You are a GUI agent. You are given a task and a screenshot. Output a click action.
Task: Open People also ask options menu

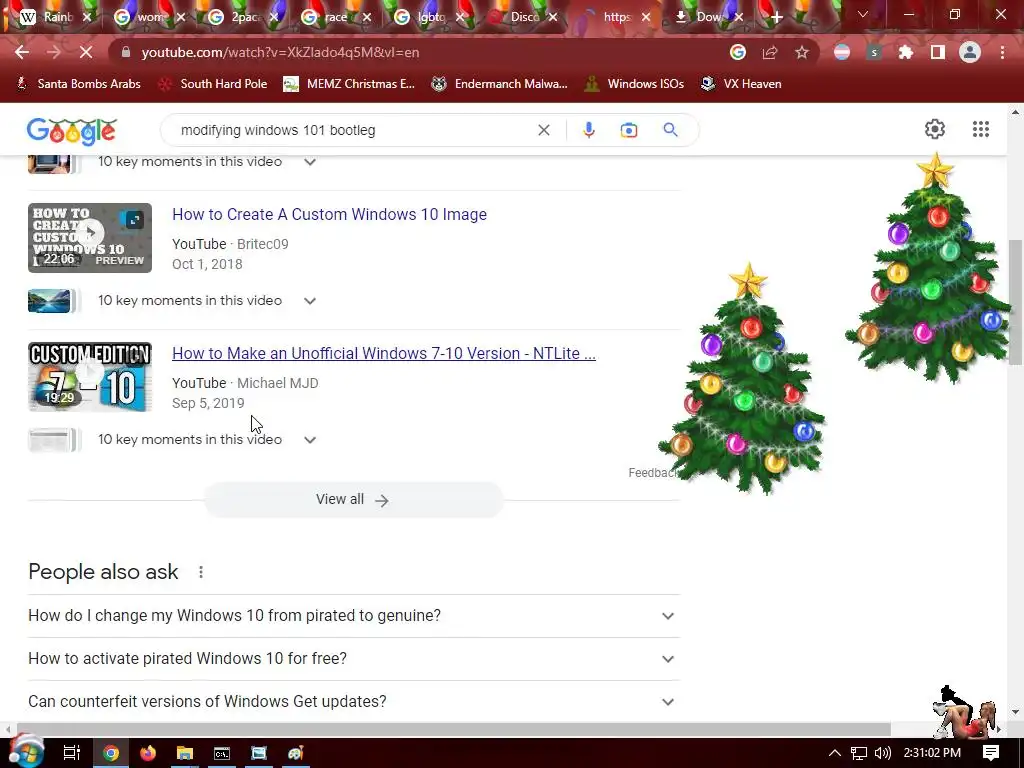click(x=201, y=572)
